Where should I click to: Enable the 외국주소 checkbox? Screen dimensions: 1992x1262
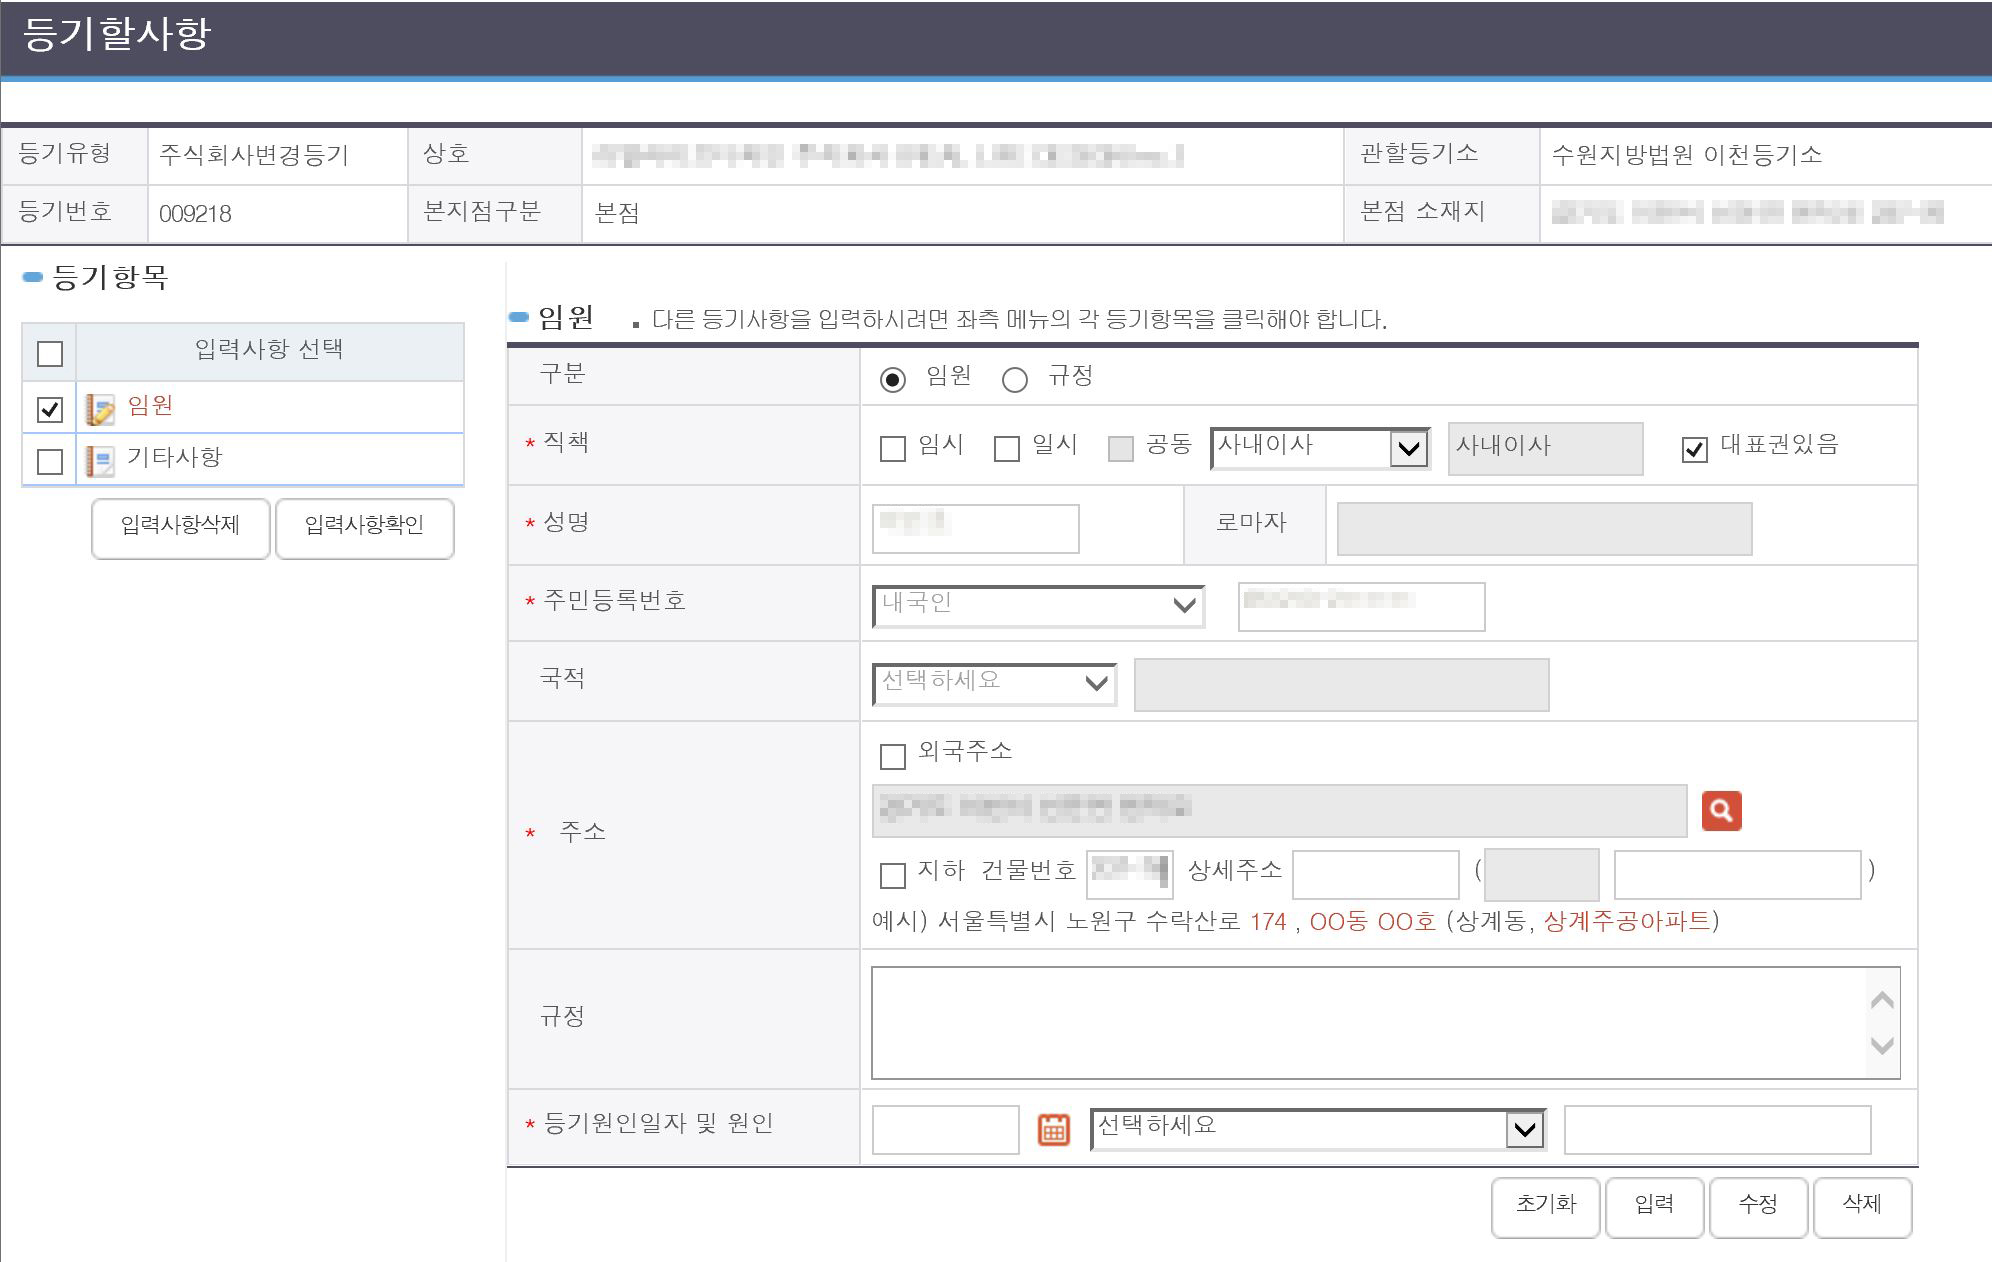pos(892,756)
